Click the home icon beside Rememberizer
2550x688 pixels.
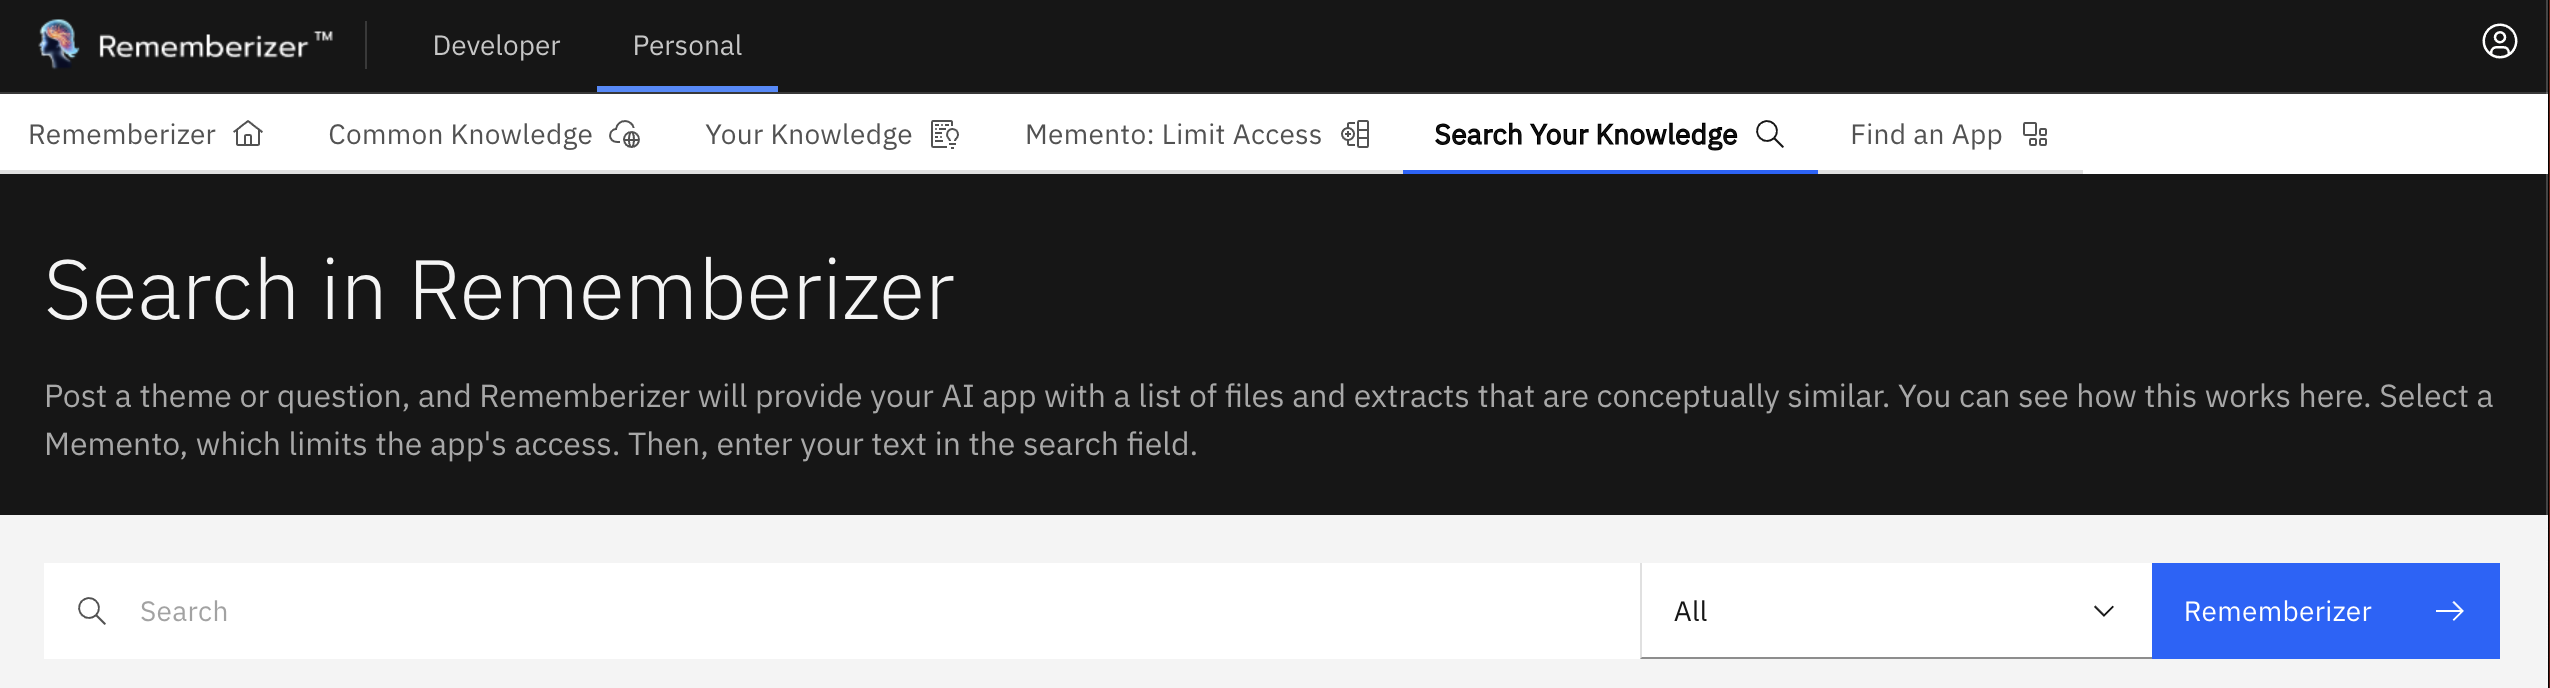tap(248, 133)
